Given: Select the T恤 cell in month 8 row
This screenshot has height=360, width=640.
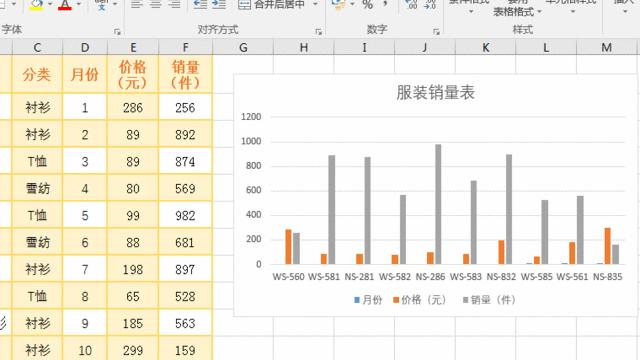Looking at the screenshot, I should [37, 296].
